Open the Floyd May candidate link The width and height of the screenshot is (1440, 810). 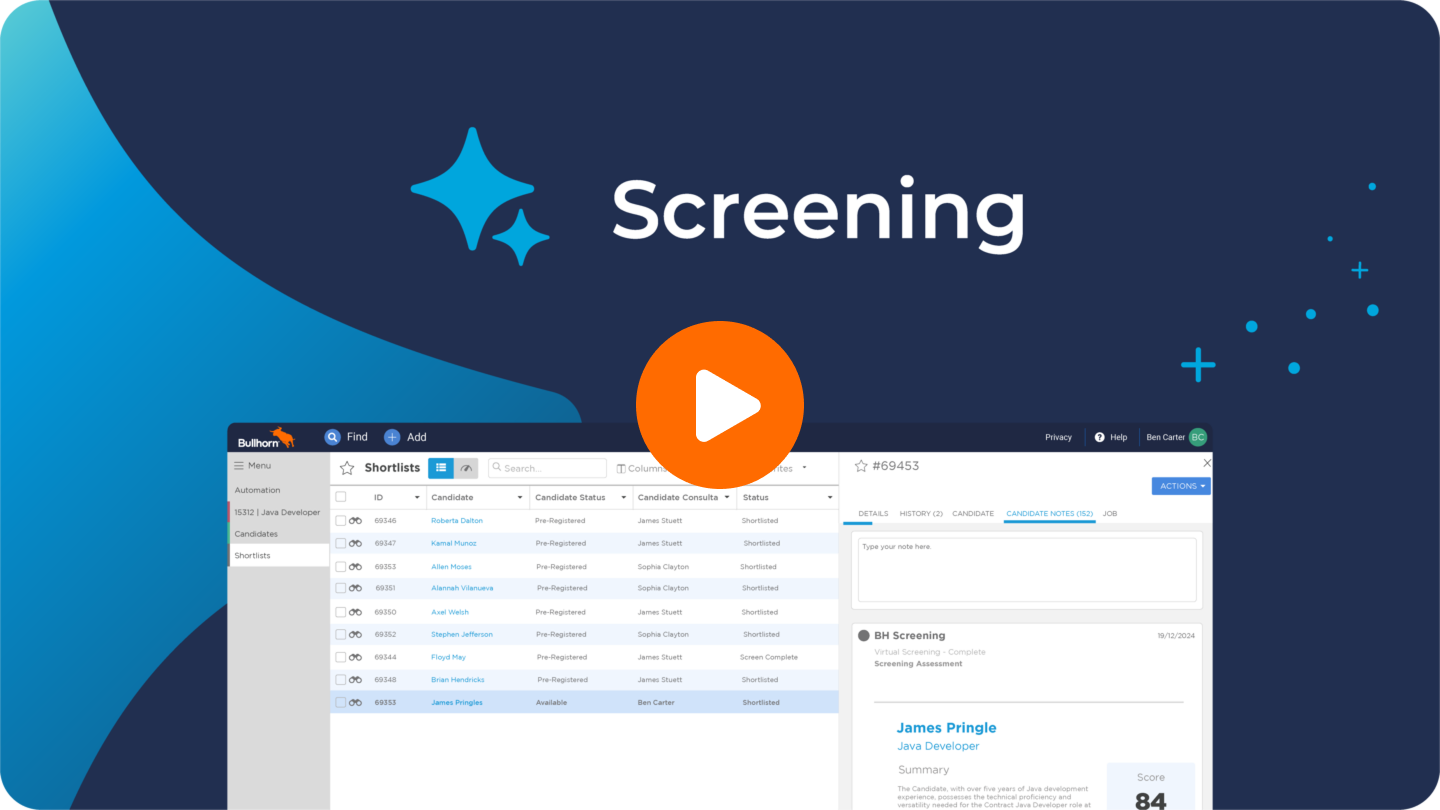point(449,658)
